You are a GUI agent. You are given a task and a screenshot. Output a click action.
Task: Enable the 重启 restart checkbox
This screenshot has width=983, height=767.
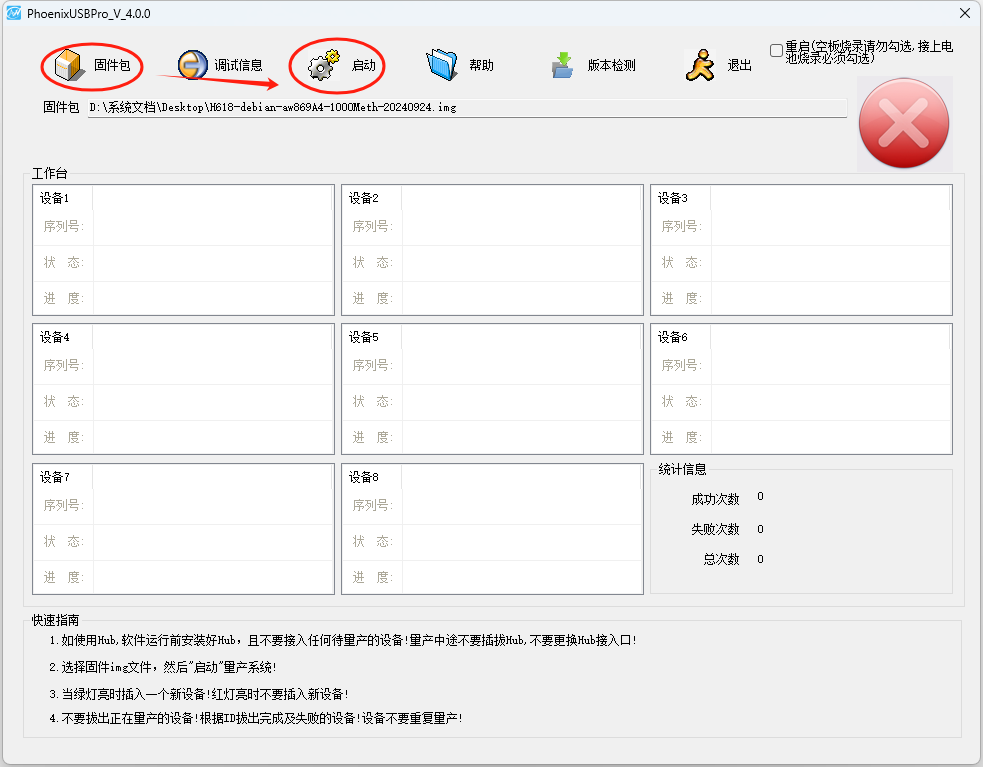click(x=777, y=48)
